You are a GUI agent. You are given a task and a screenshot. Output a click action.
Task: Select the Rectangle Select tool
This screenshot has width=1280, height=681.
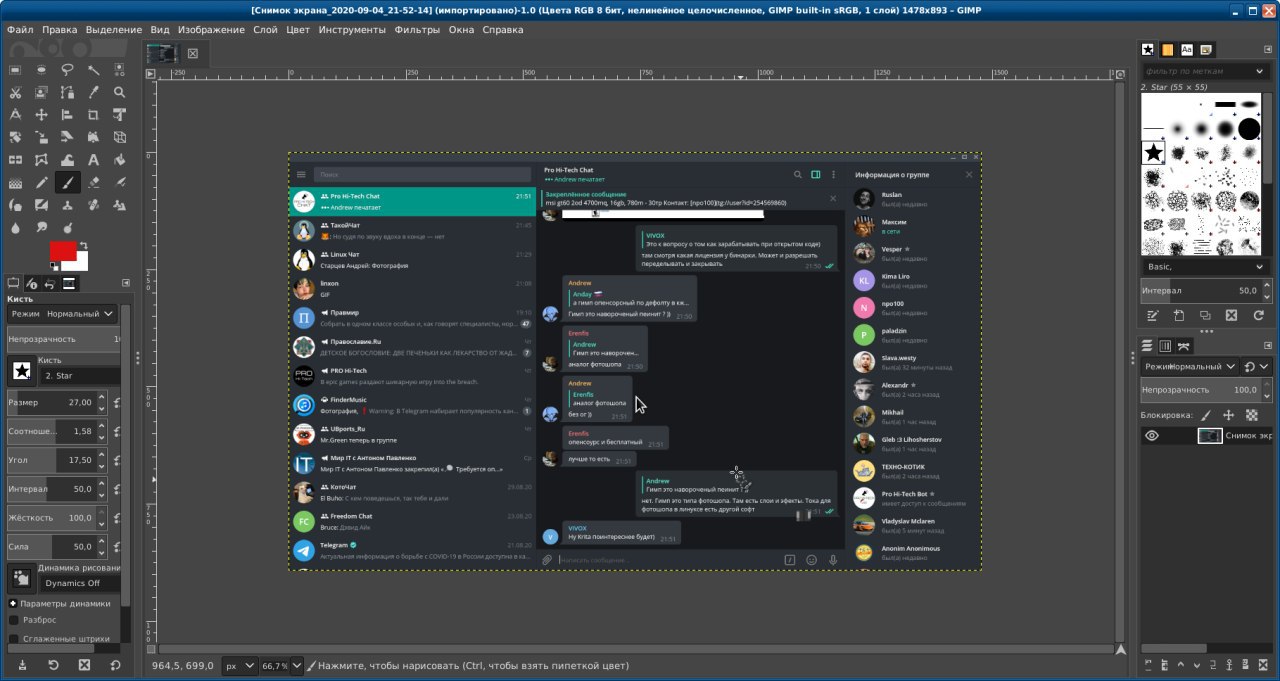tap(15, 70)
